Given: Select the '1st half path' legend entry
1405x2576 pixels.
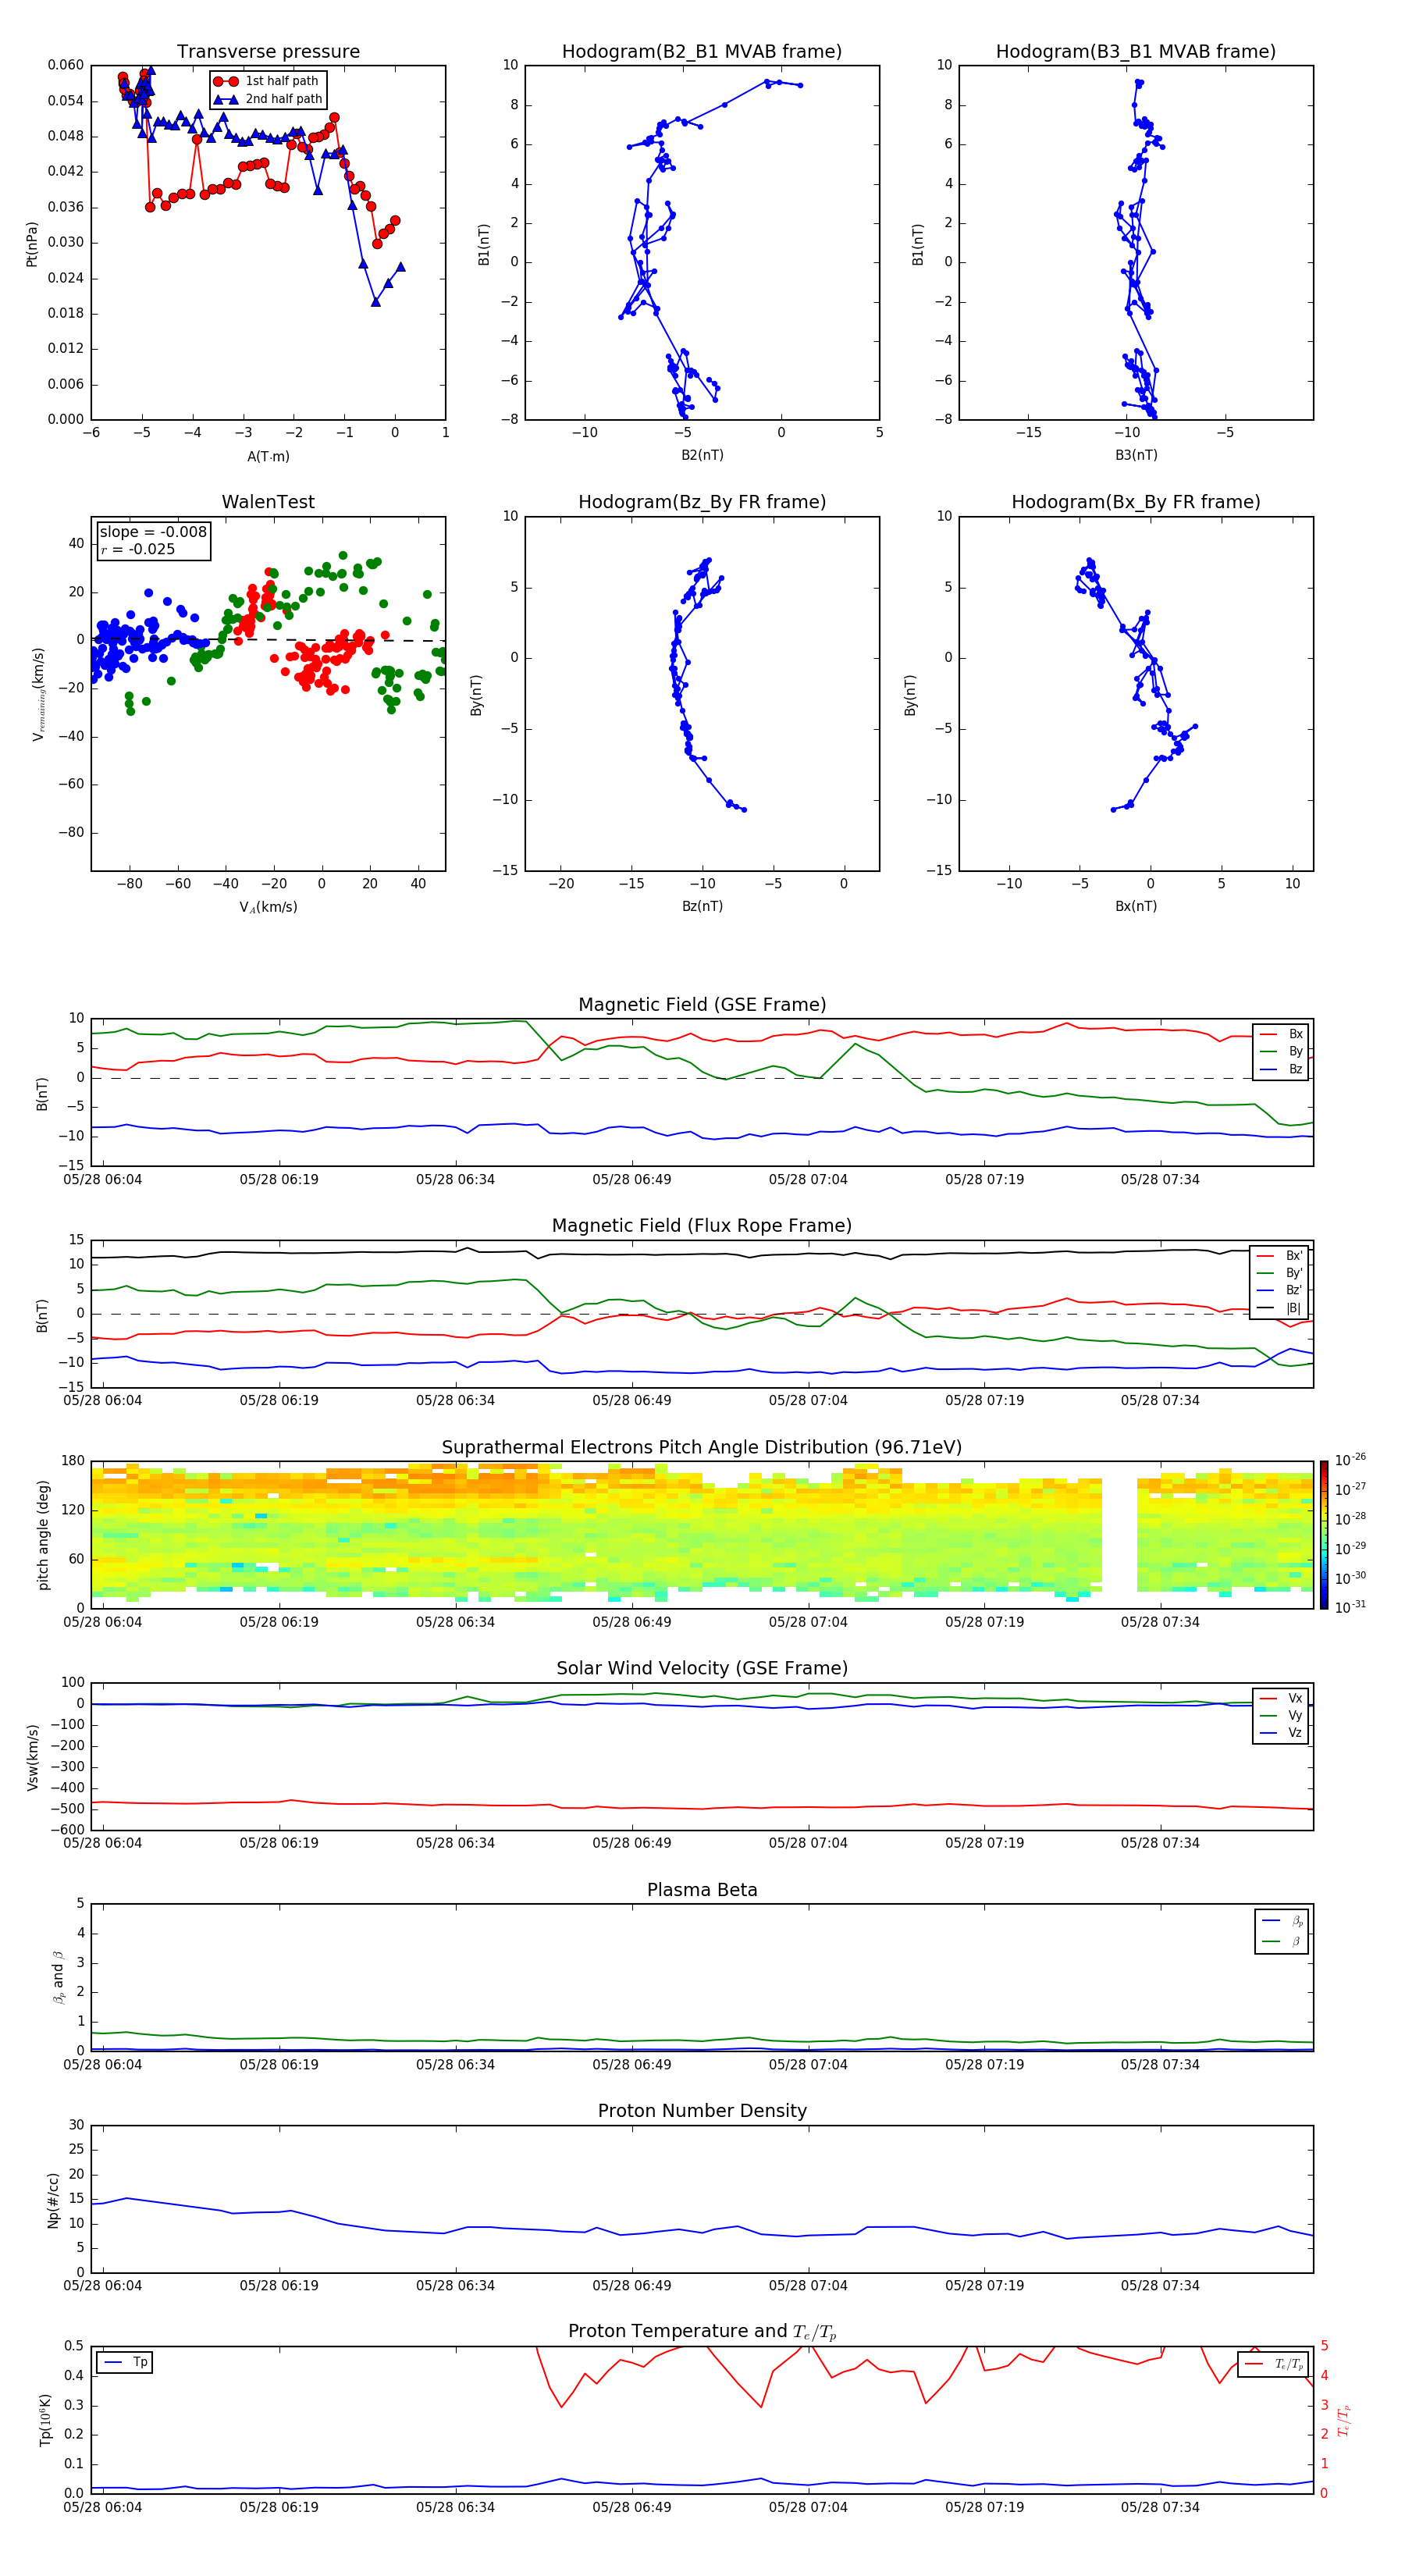Looking at the screenshot, I should (x=267, y=81).
